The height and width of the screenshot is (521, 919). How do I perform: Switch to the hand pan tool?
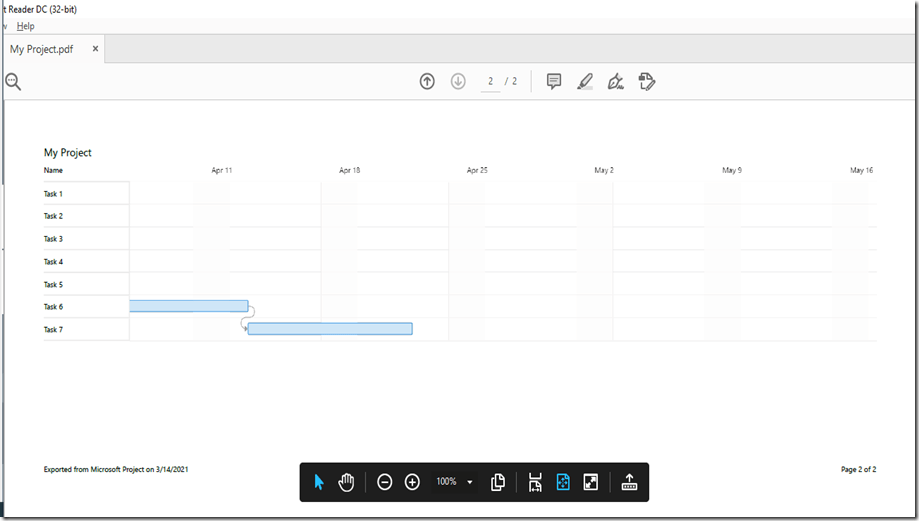[346, 482]
